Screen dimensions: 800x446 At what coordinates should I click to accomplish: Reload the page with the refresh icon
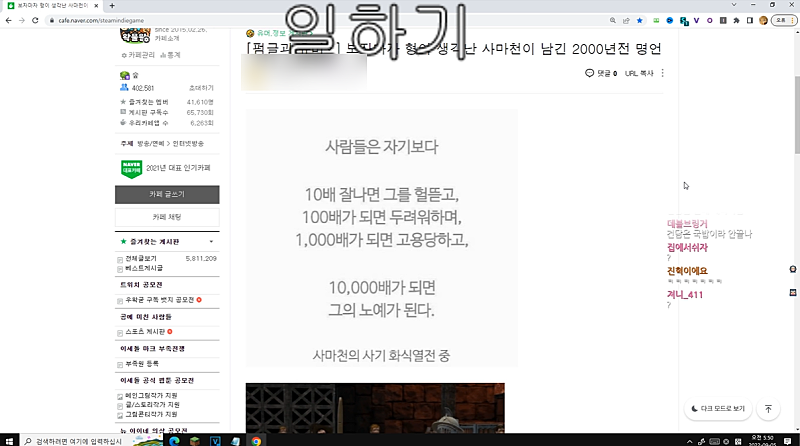coord(35,20)
